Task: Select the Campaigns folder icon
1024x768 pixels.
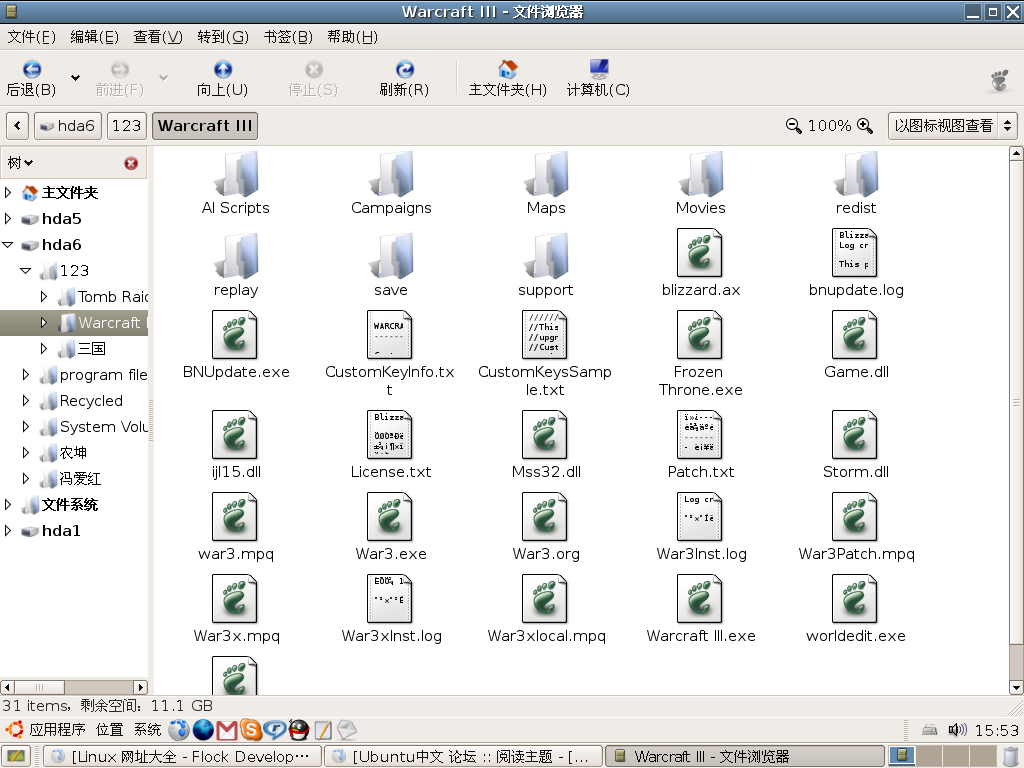Action: [x=391, y=174]
